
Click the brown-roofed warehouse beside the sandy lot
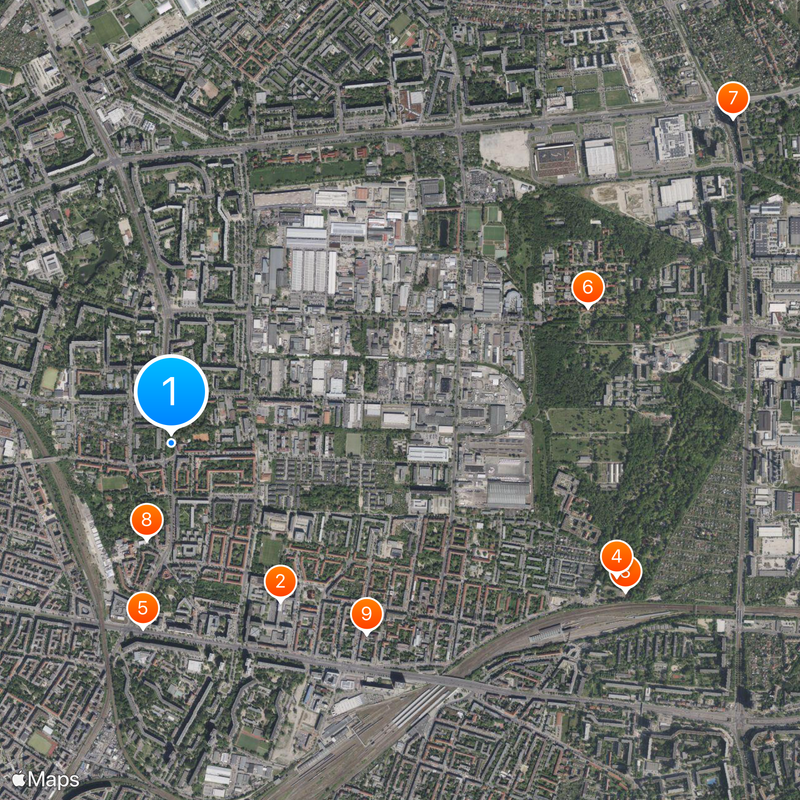tap(555, 159)
